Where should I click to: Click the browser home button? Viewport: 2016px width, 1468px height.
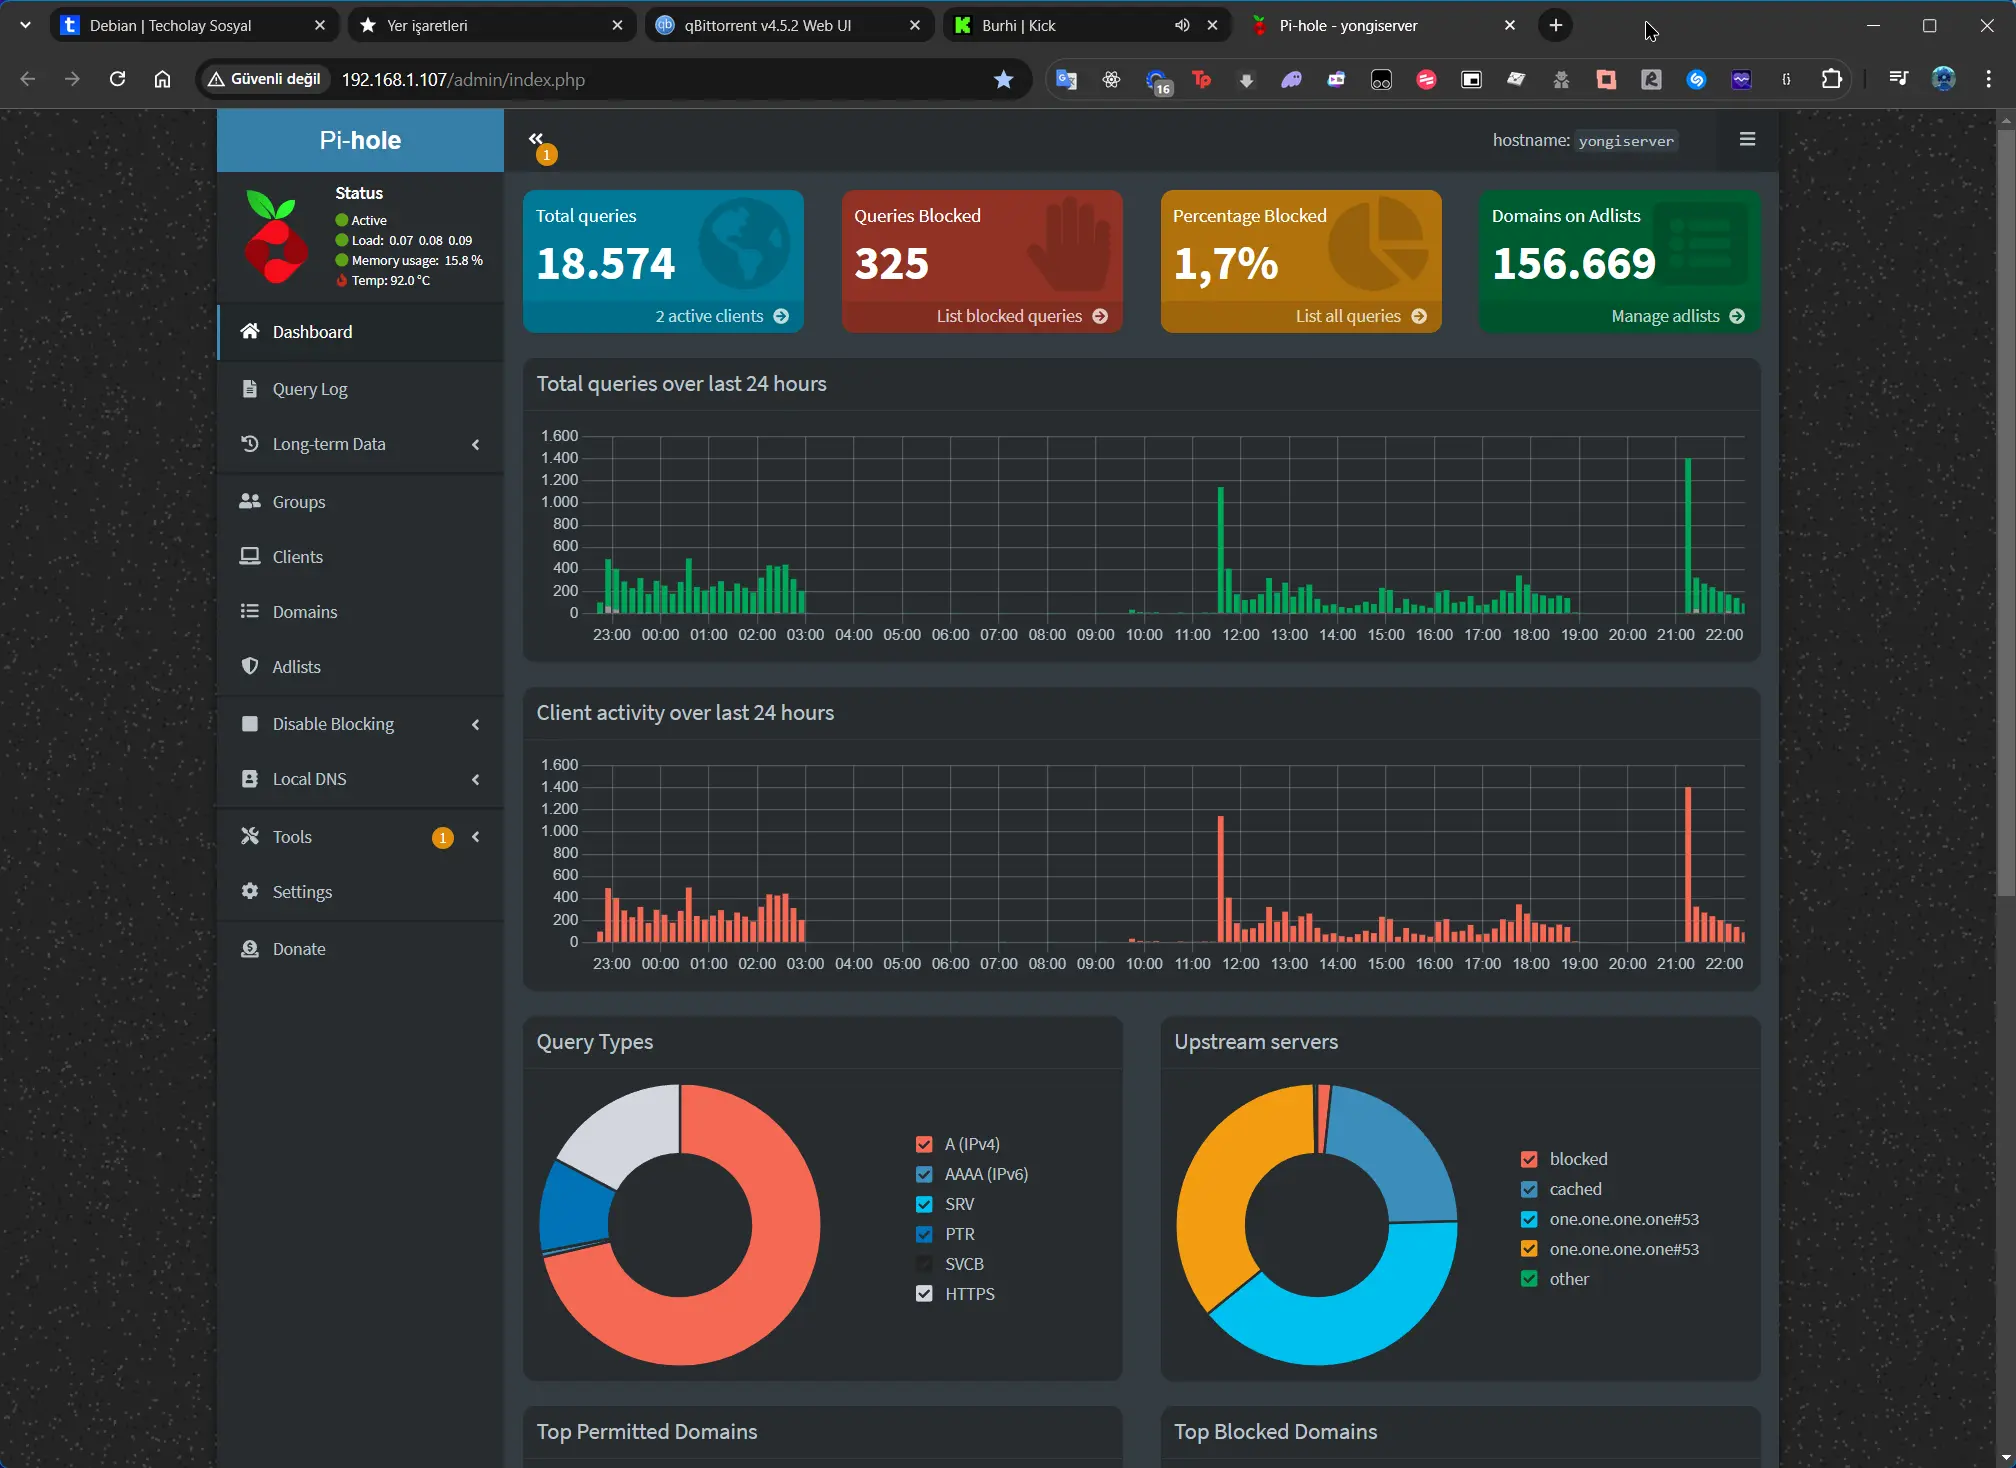[162, 79]
